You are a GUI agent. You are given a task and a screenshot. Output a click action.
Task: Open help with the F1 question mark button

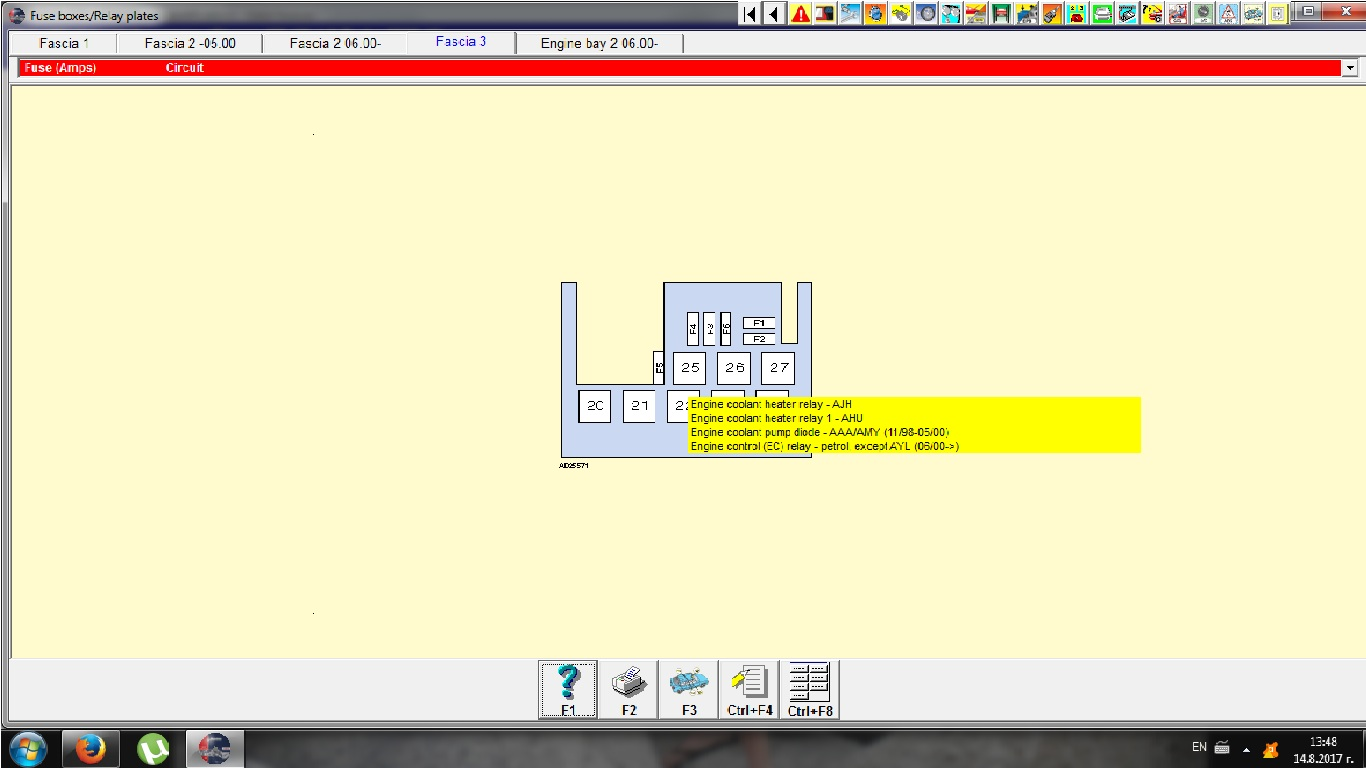tap(568, 689)
